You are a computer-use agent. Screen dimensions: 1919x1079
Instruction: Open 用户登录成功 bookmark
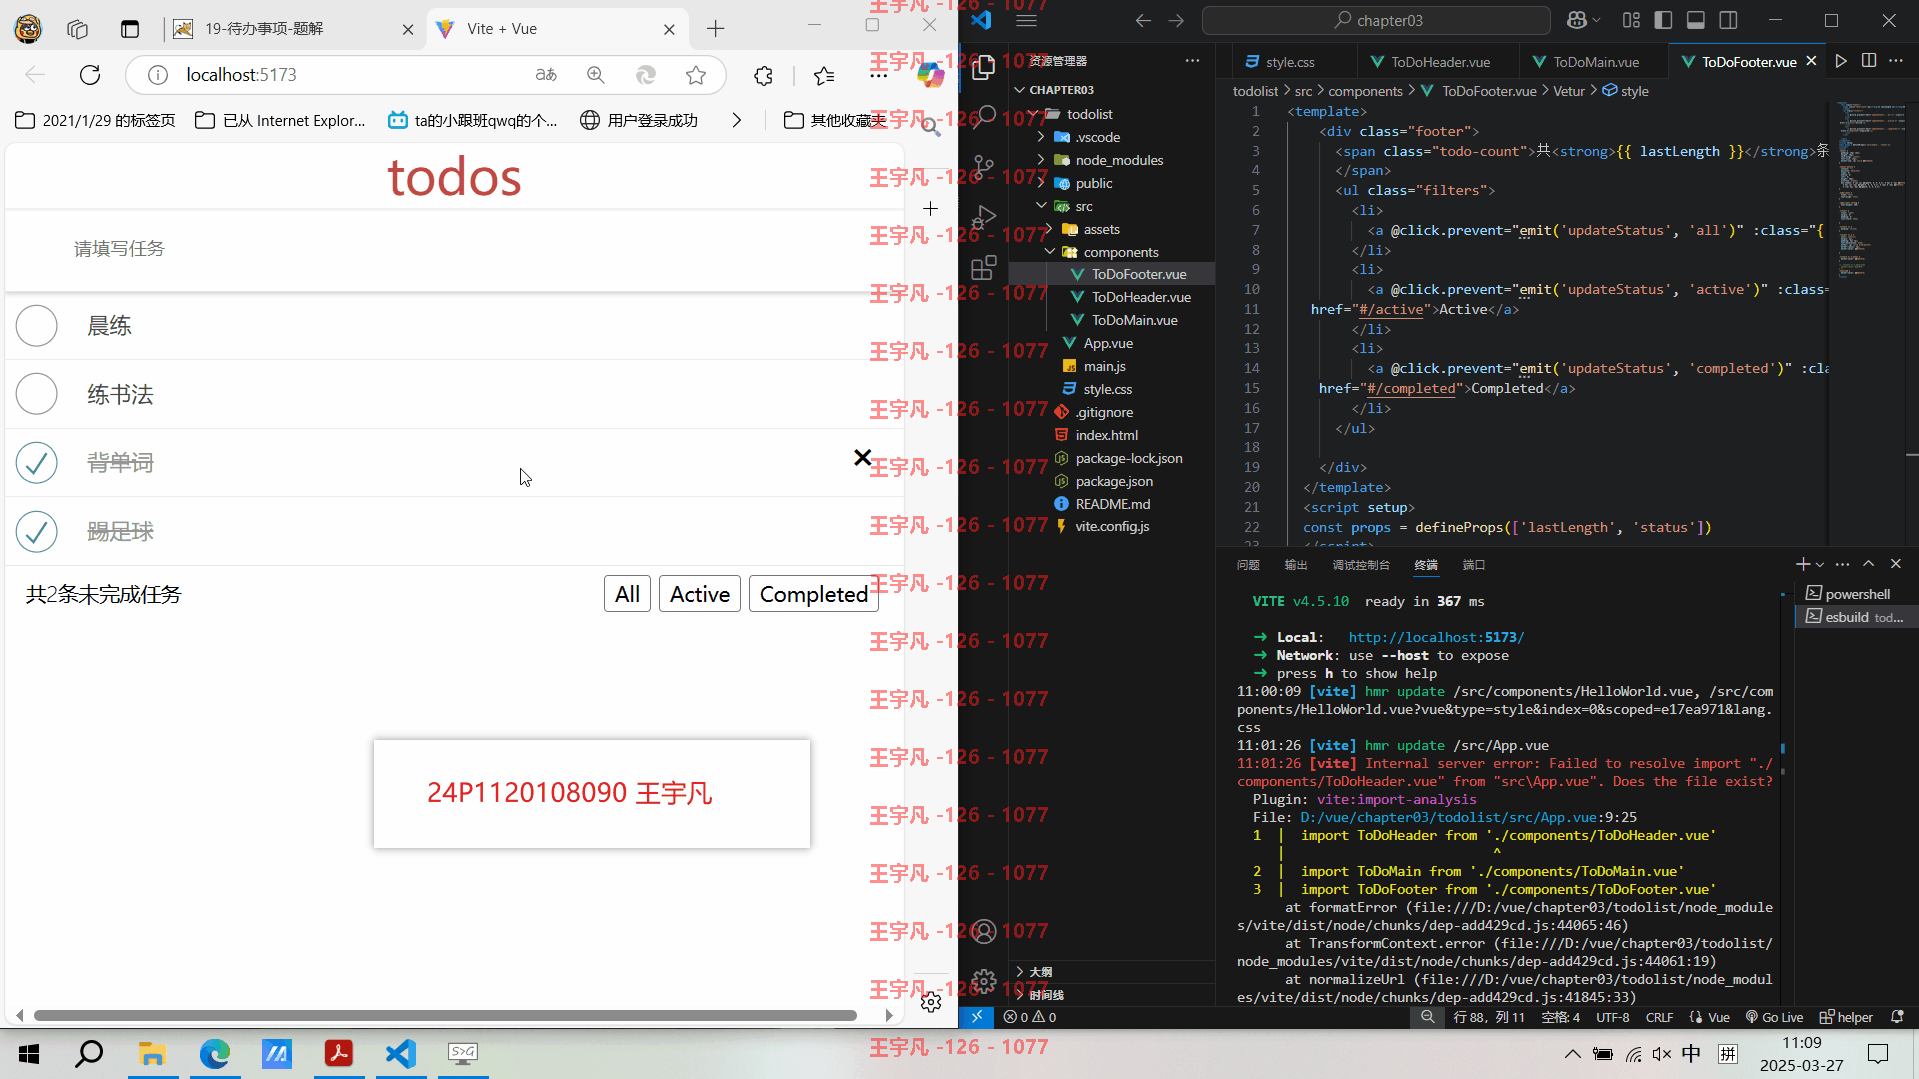tap(640, 120)
